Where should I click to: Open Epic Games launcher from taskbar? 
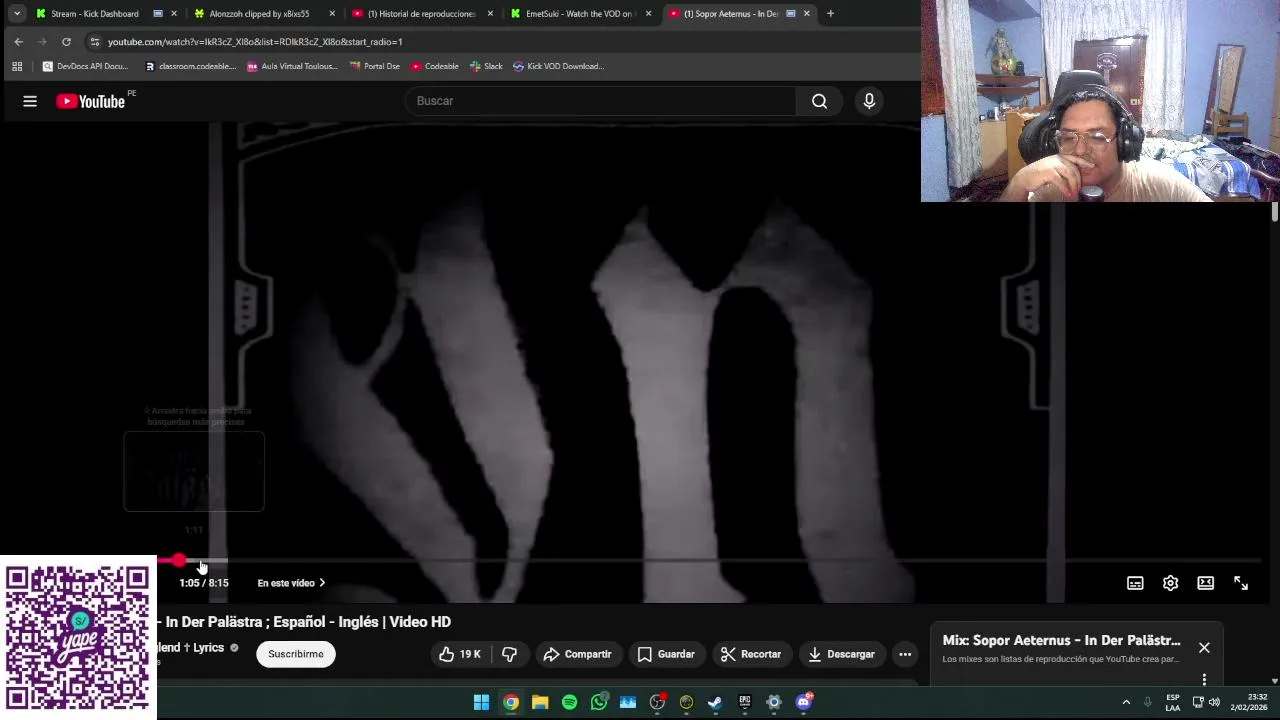(745, 702)
